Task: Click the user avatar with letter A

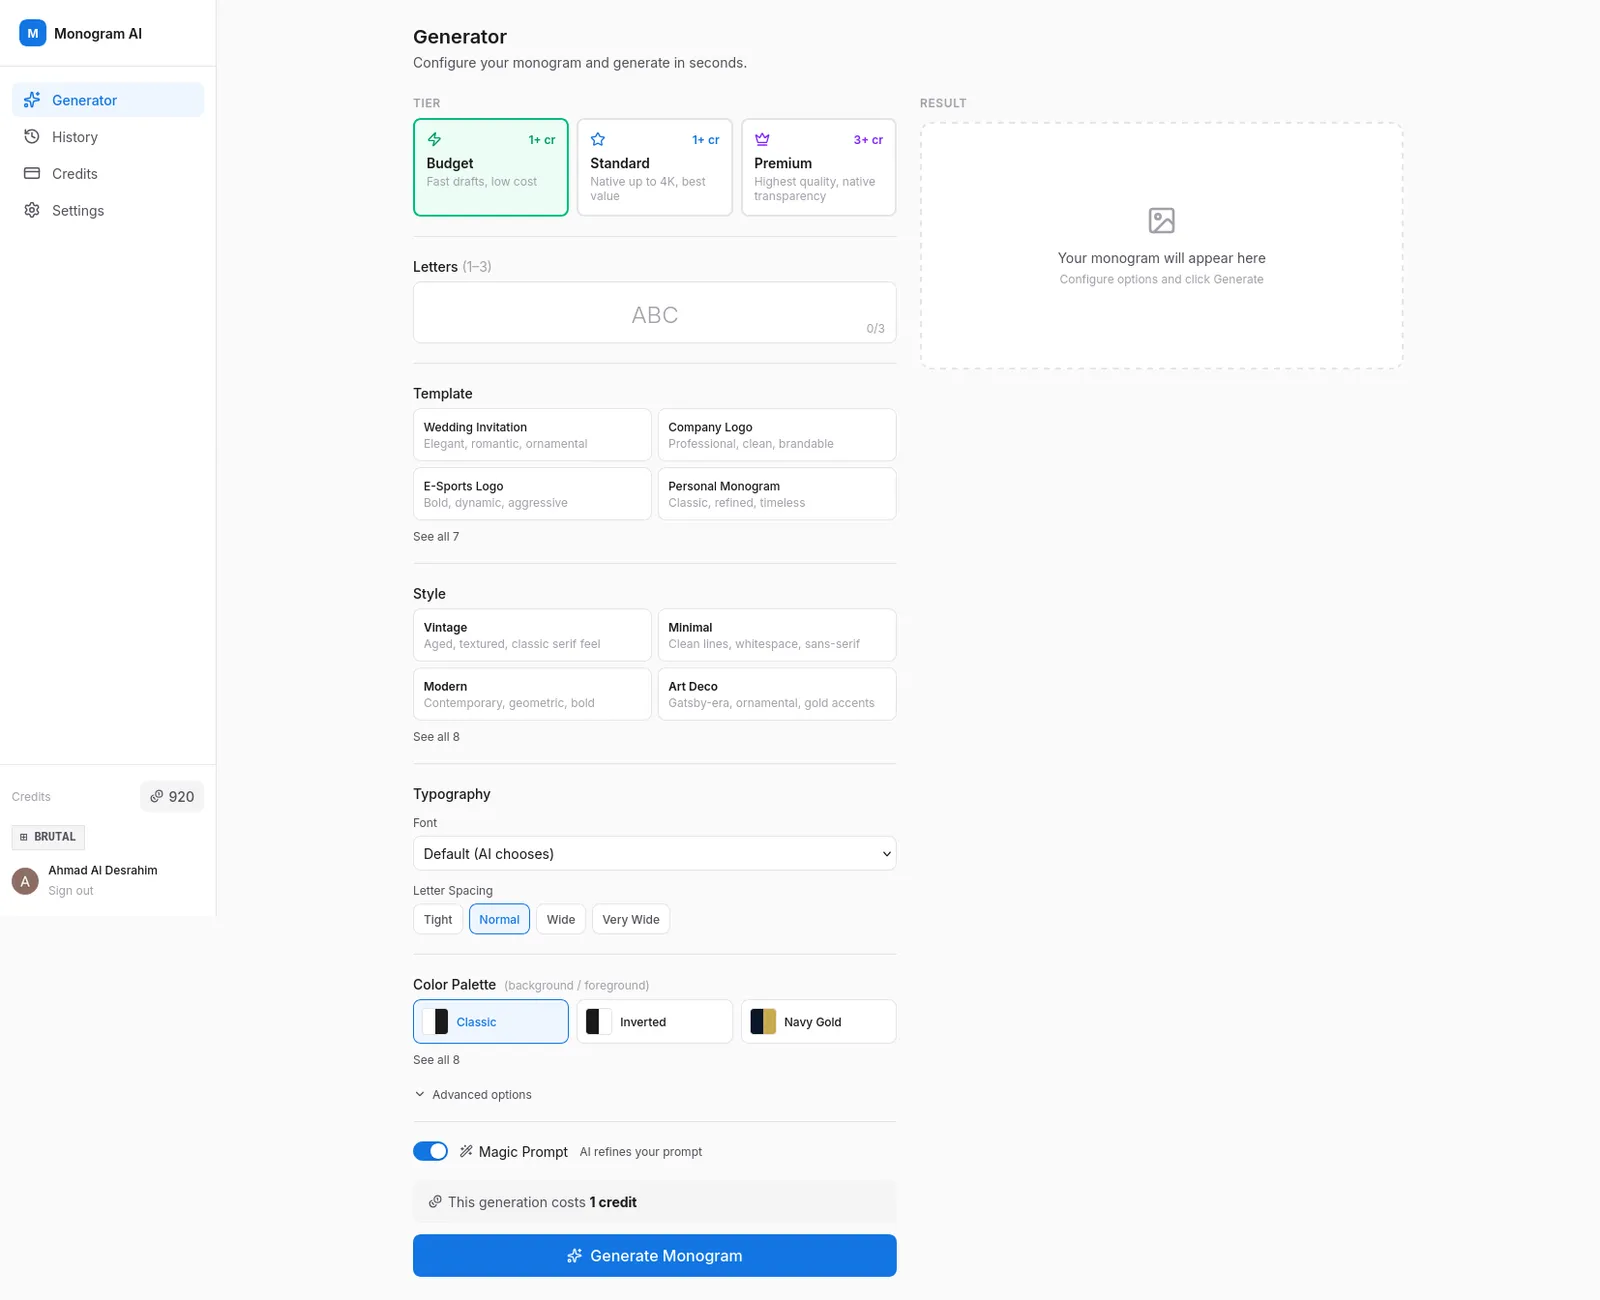Action: [25, 881]
